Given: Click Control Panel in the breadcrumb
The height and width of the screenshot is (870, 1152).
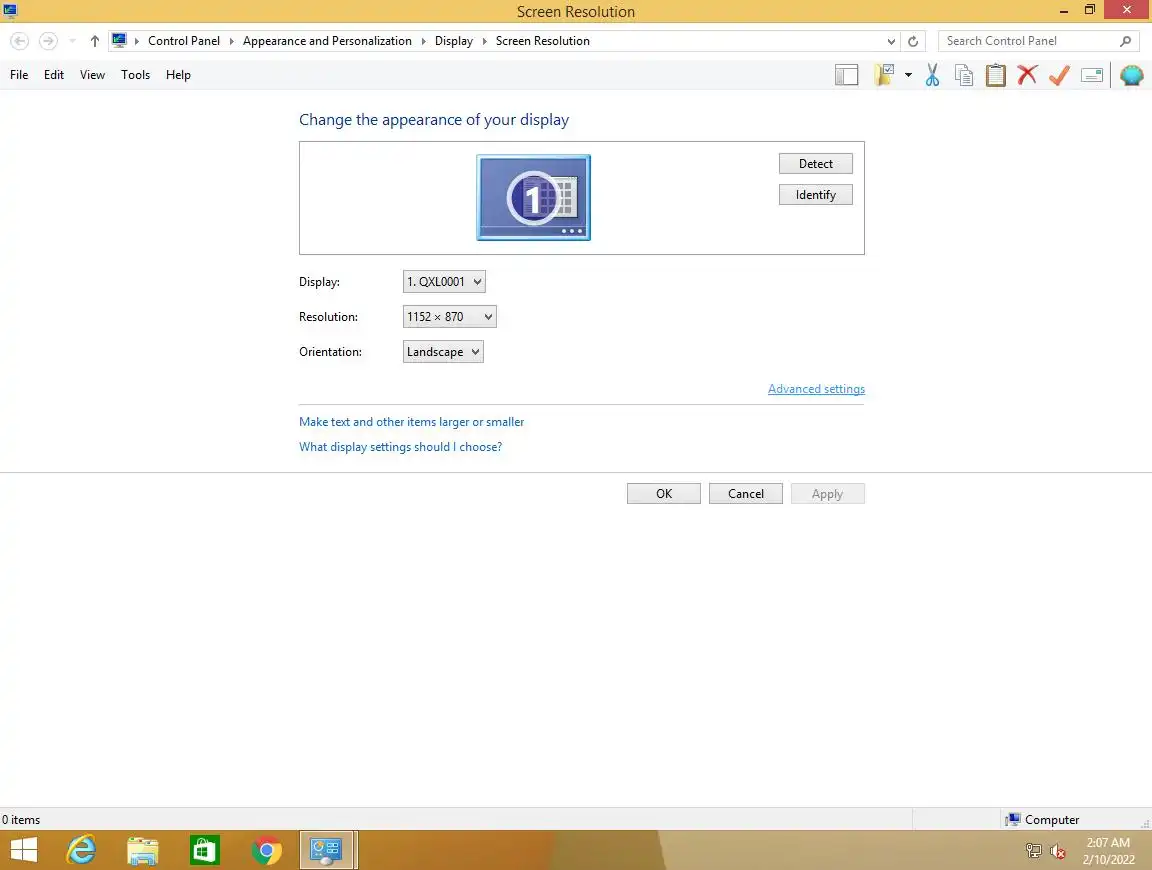Looking at the screenshot, I should click(184, 41).
